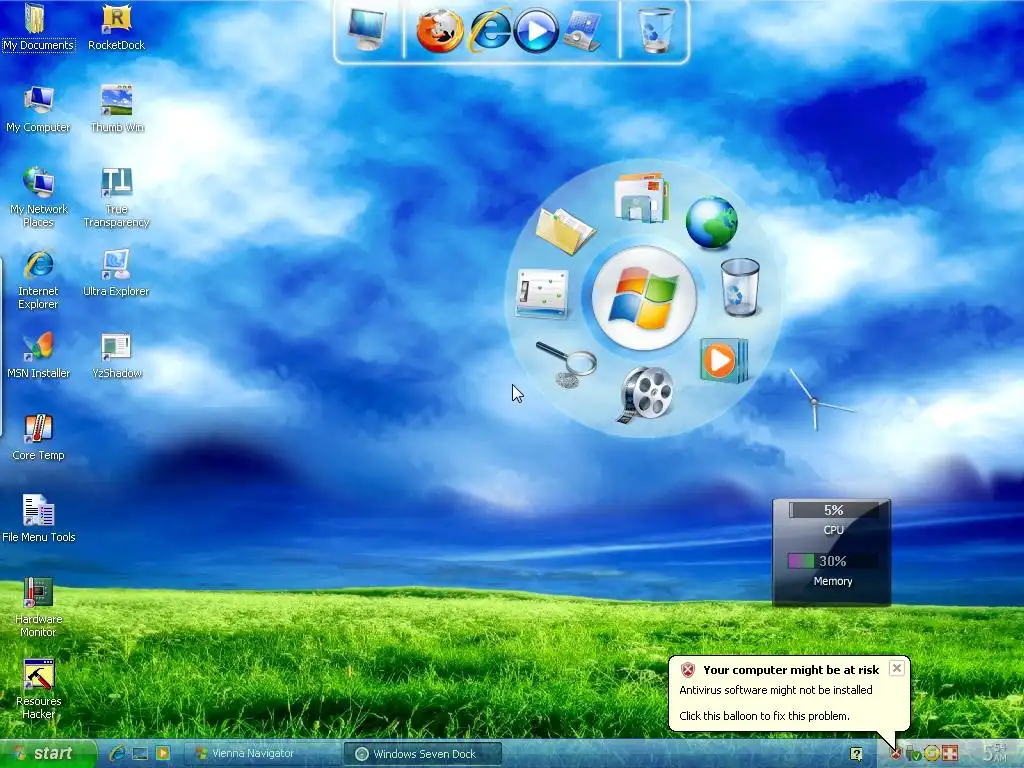The width and height of the screenshot is (1024, 768).
Task: Click the computer monitor icon in top dock
Action: tap(366, 29)
